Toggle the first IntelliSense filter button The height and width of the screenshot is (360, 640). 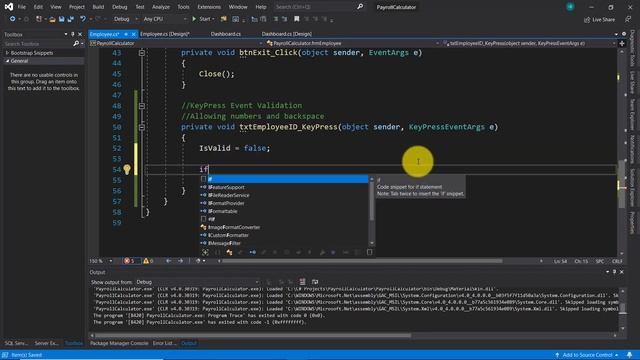(x=205, y=252)
